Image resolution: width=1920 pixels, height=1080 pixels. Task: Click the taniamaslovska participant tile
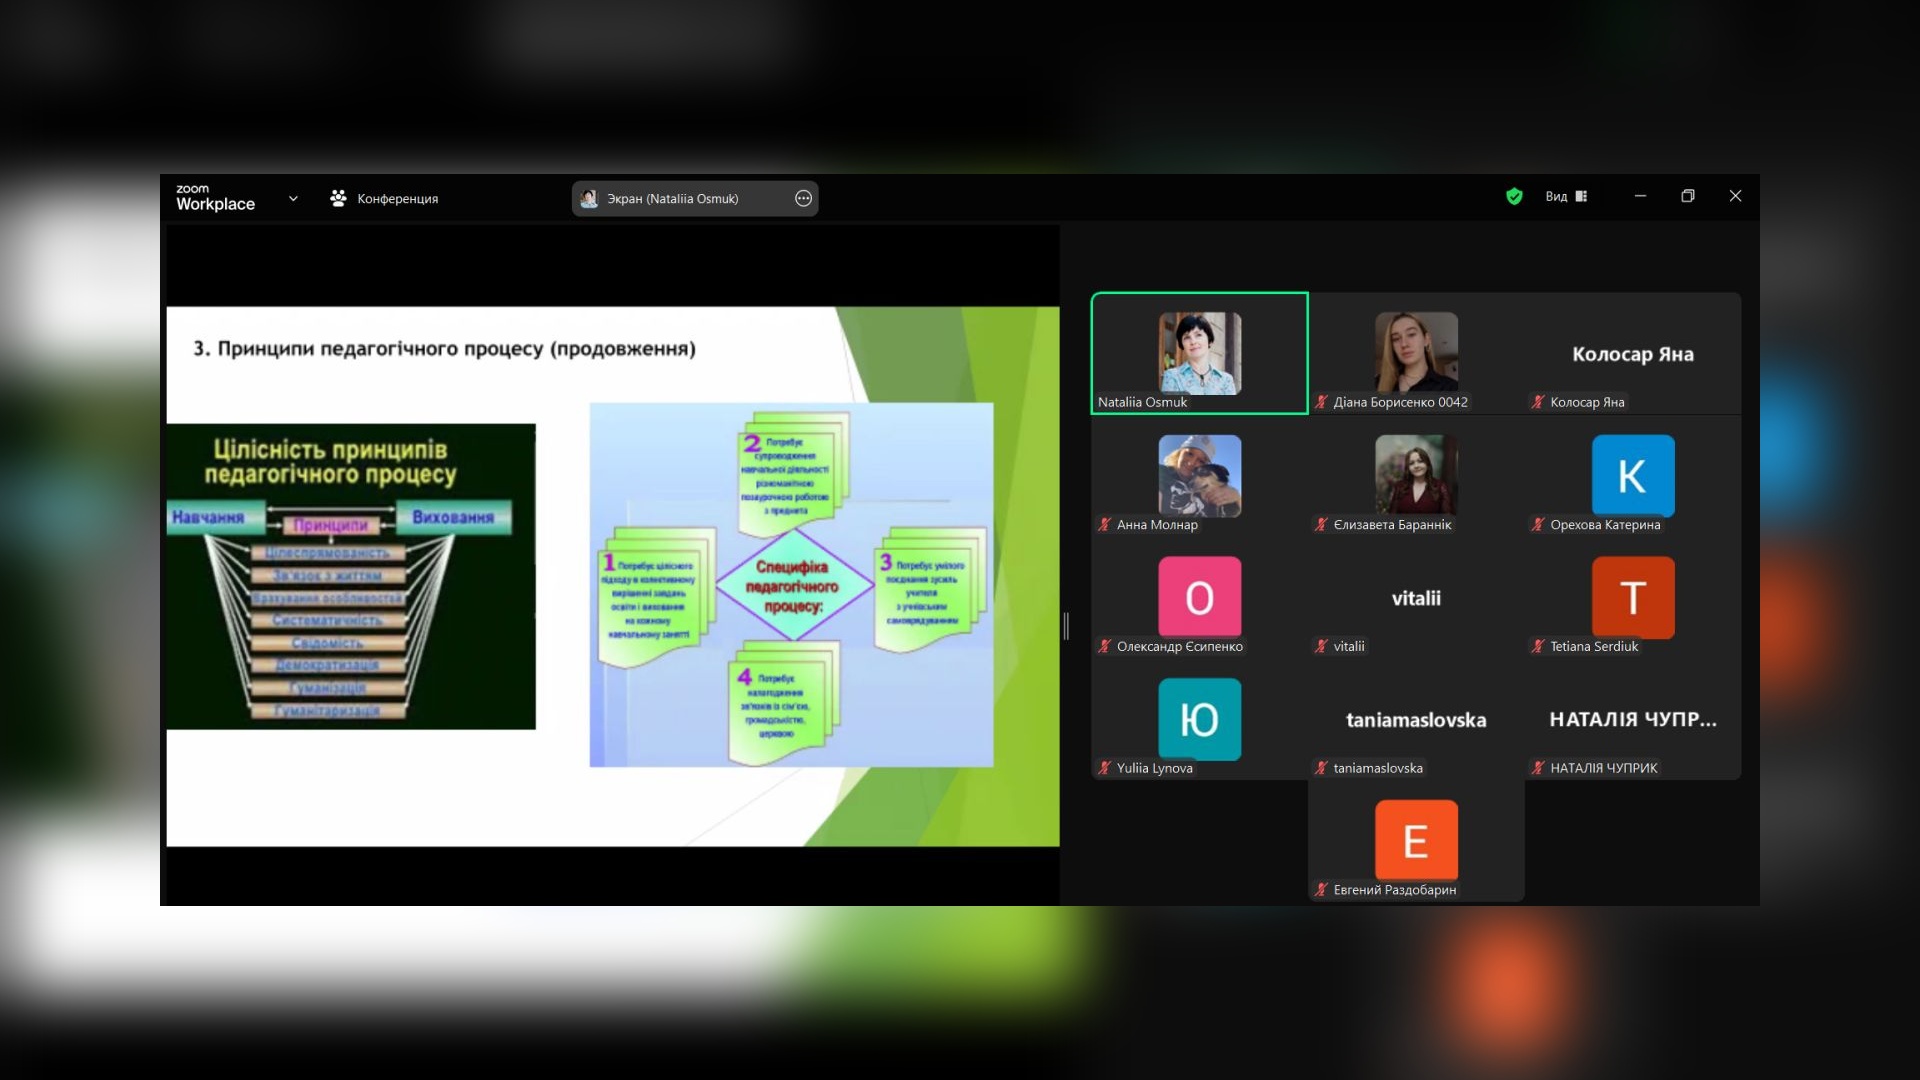[1416, 720]
